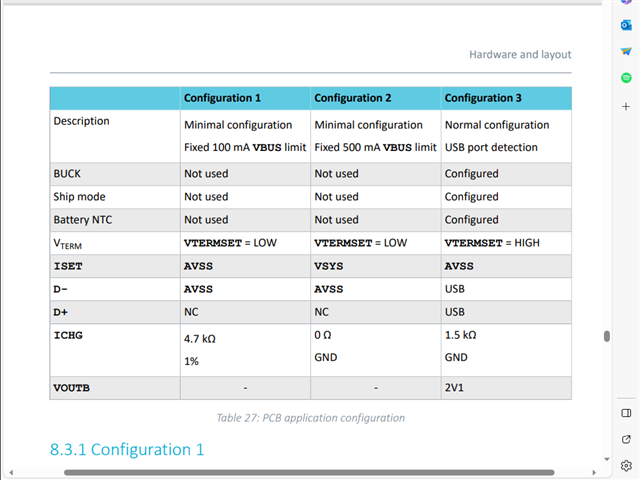
Task: Toggle the split screen sidebar icon
Action: 626,413
